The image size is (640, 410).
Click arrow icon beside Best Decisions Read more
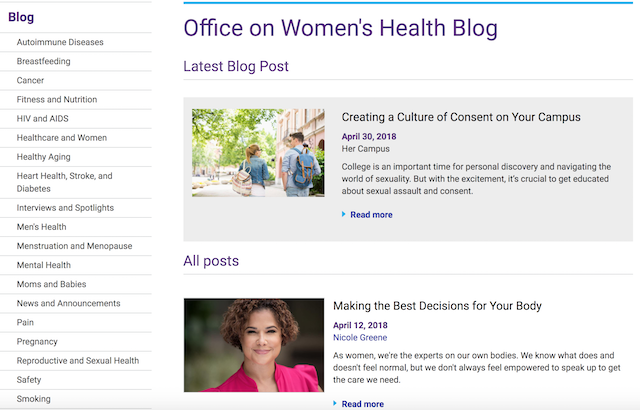point(335,403)
